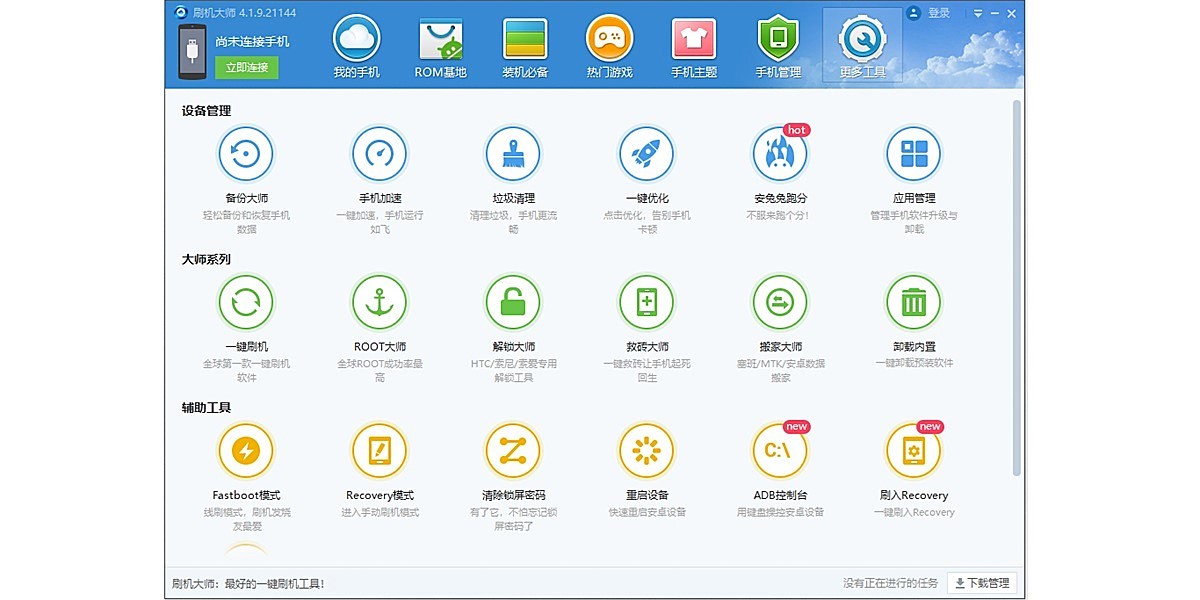This screenshot has width=1200, height=600.
Task: Expand the title bar dropdown menu arrow
Action: [x=978, y=13]
